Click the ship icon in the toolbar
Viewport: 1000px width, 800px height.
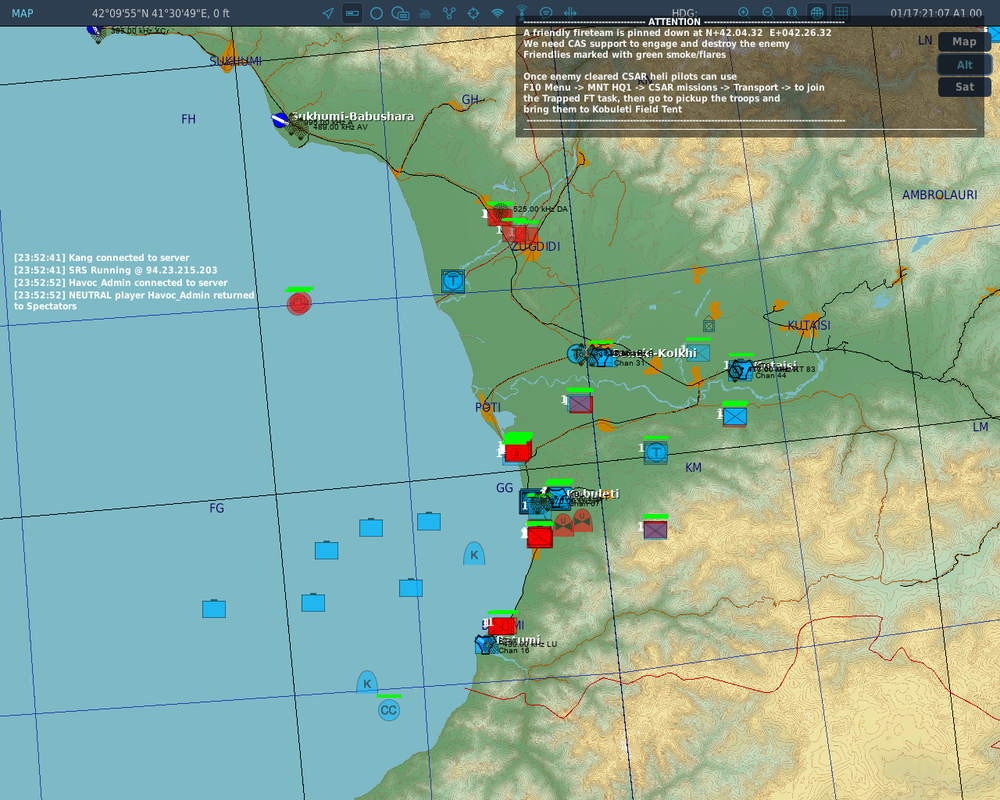pos(425,13)
